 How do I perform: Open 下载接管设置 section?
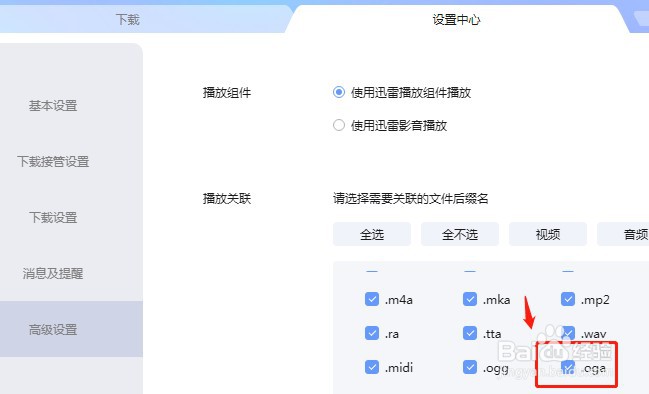pyautogui.click(x=53, y=161)
